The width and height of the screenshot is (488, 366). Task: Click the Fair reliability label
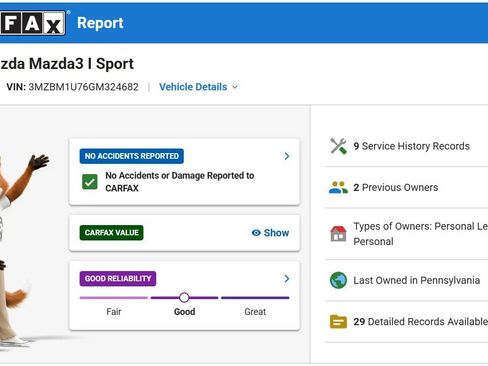[x=114, y=312]
